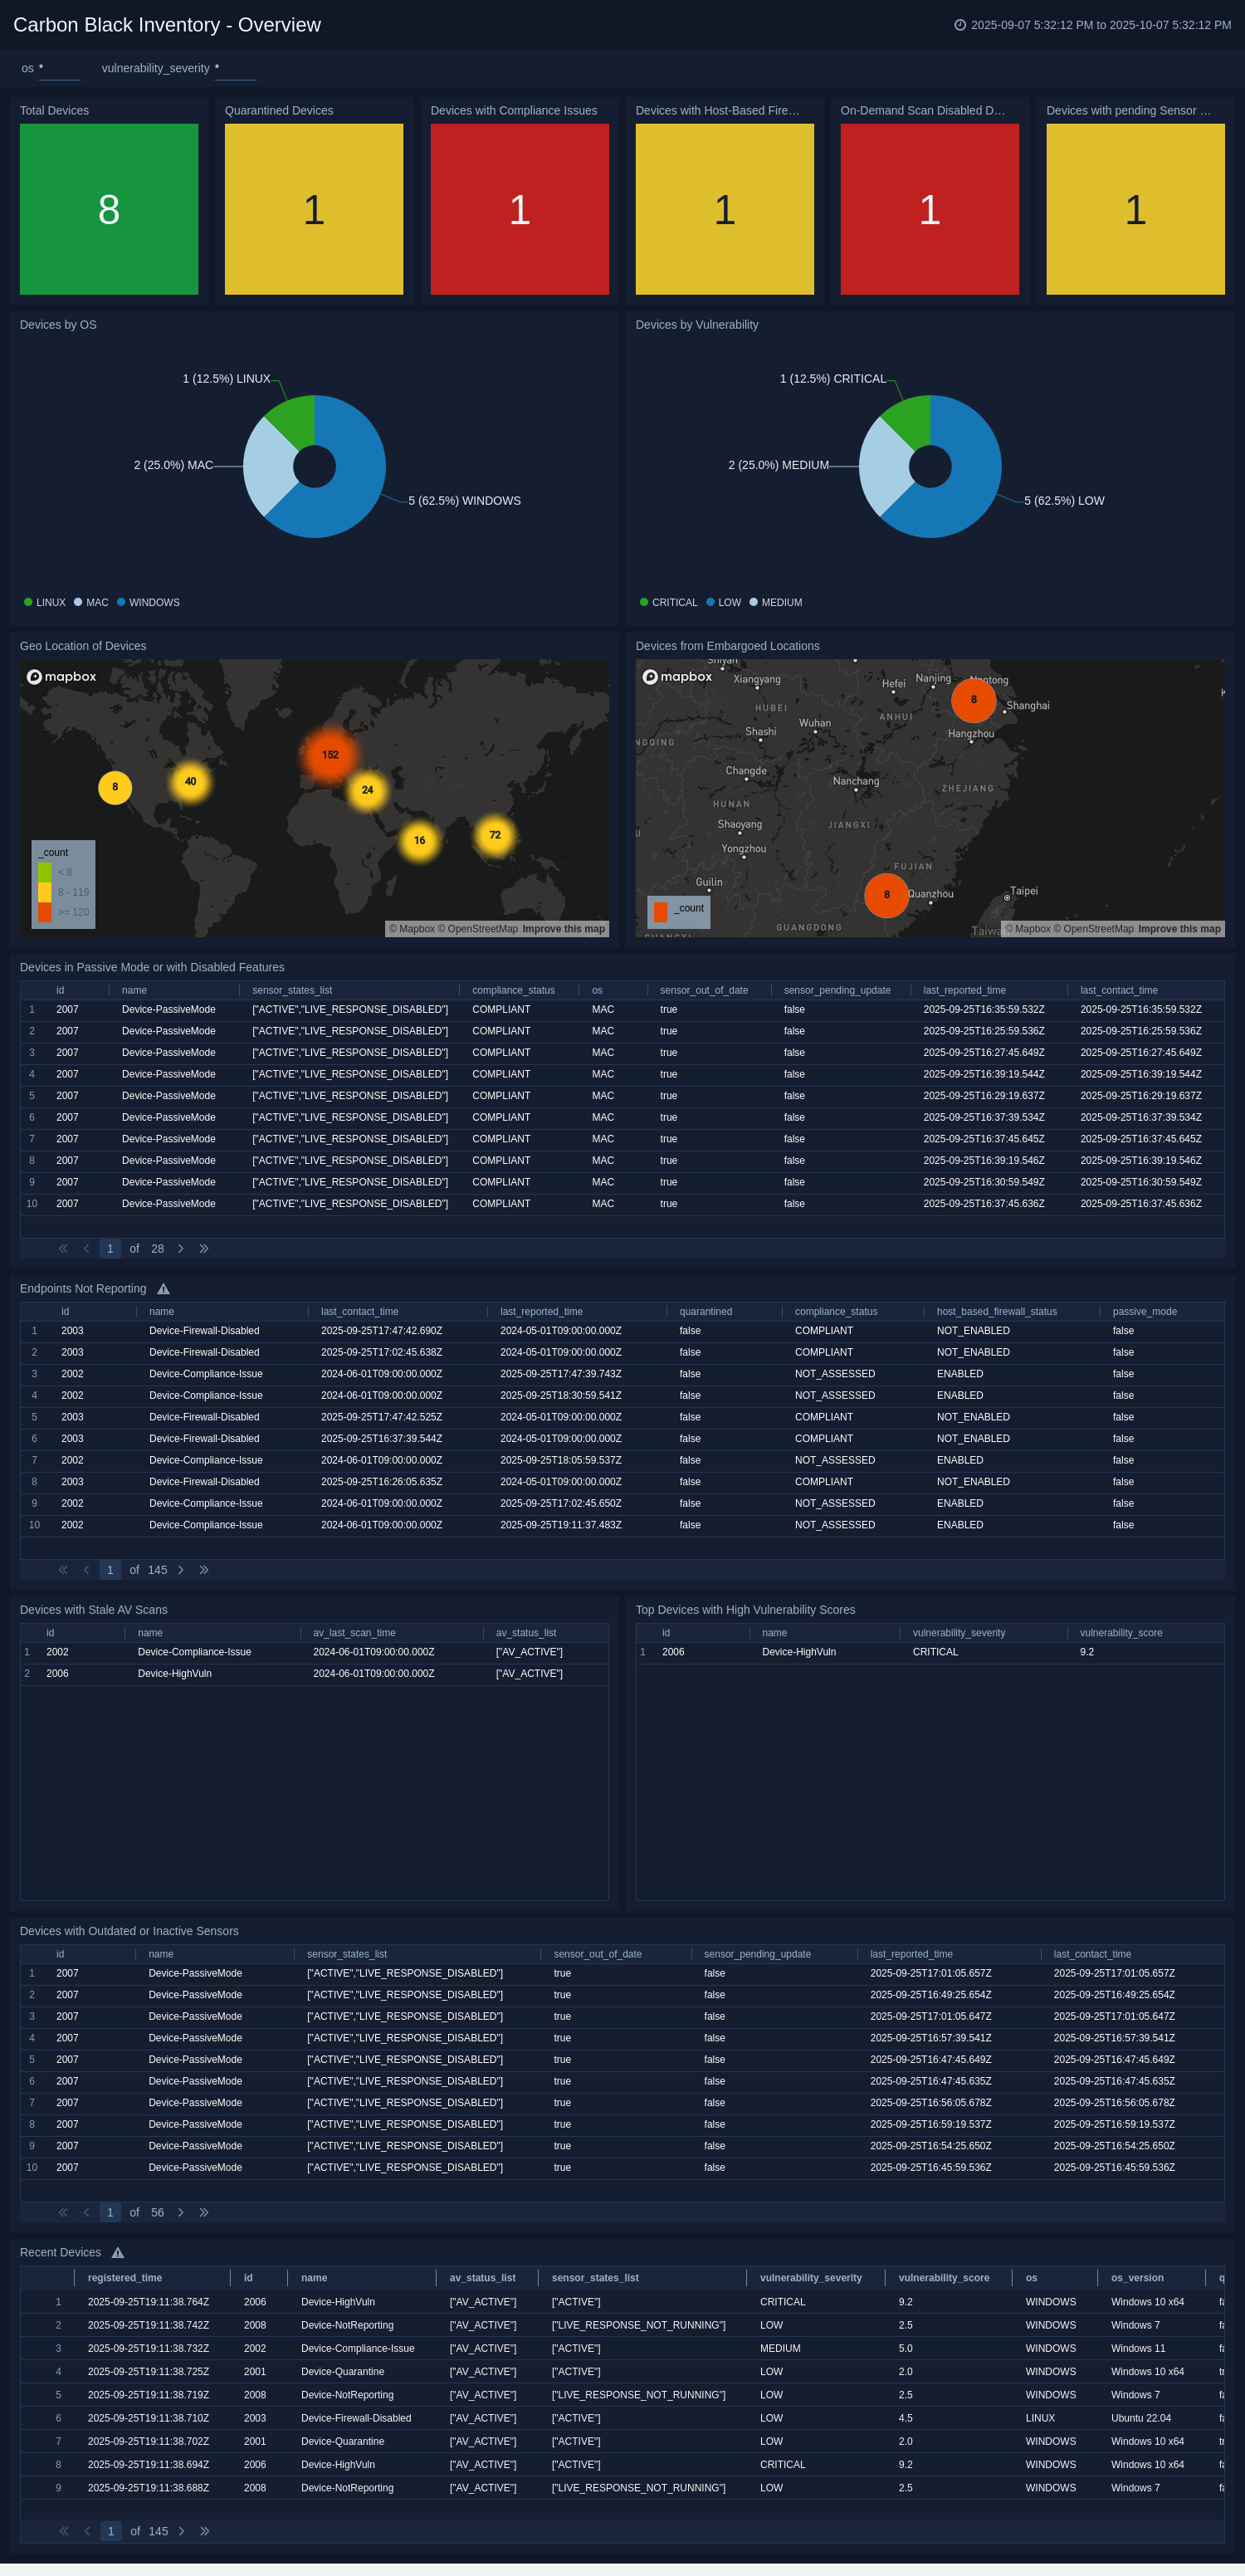Click Improve this map link on Geo map
This screenshot has width=1245, height=2576.
[x=563, y=929]
